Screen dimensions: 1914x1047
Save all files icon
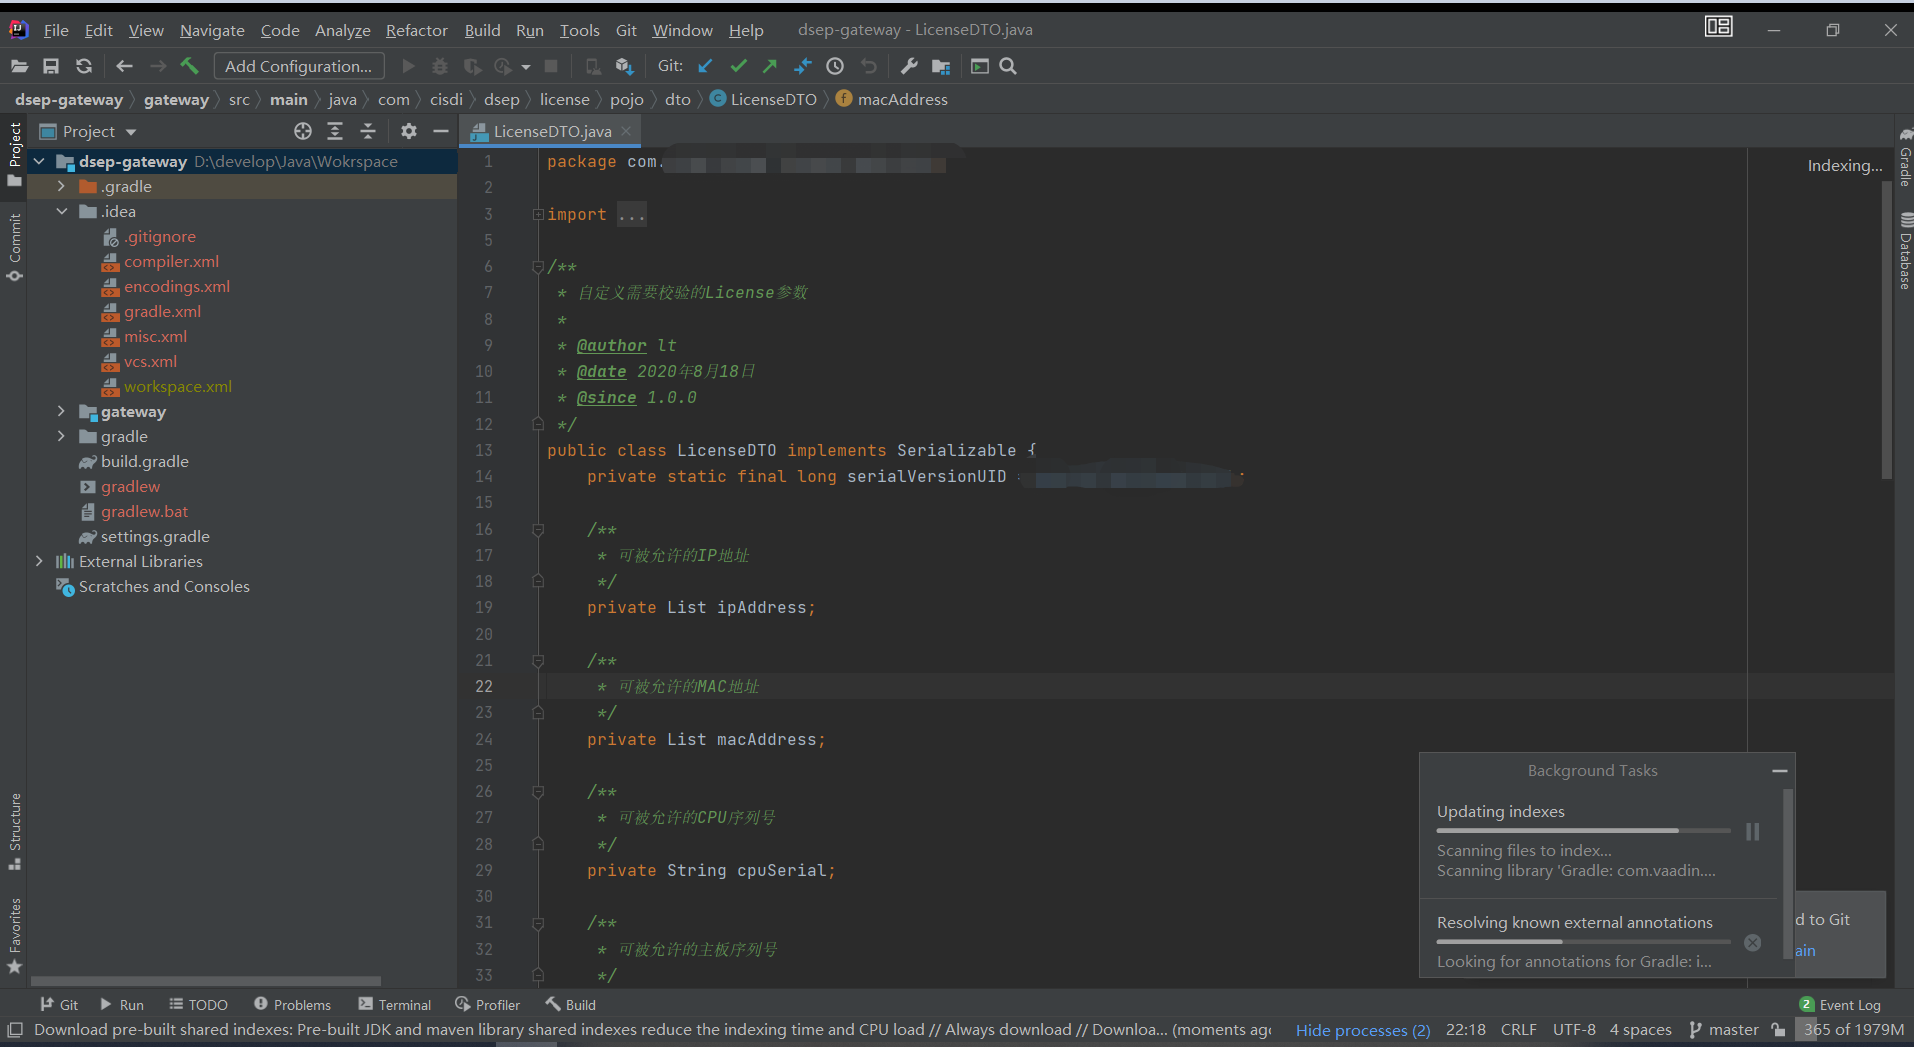(51, 66)
